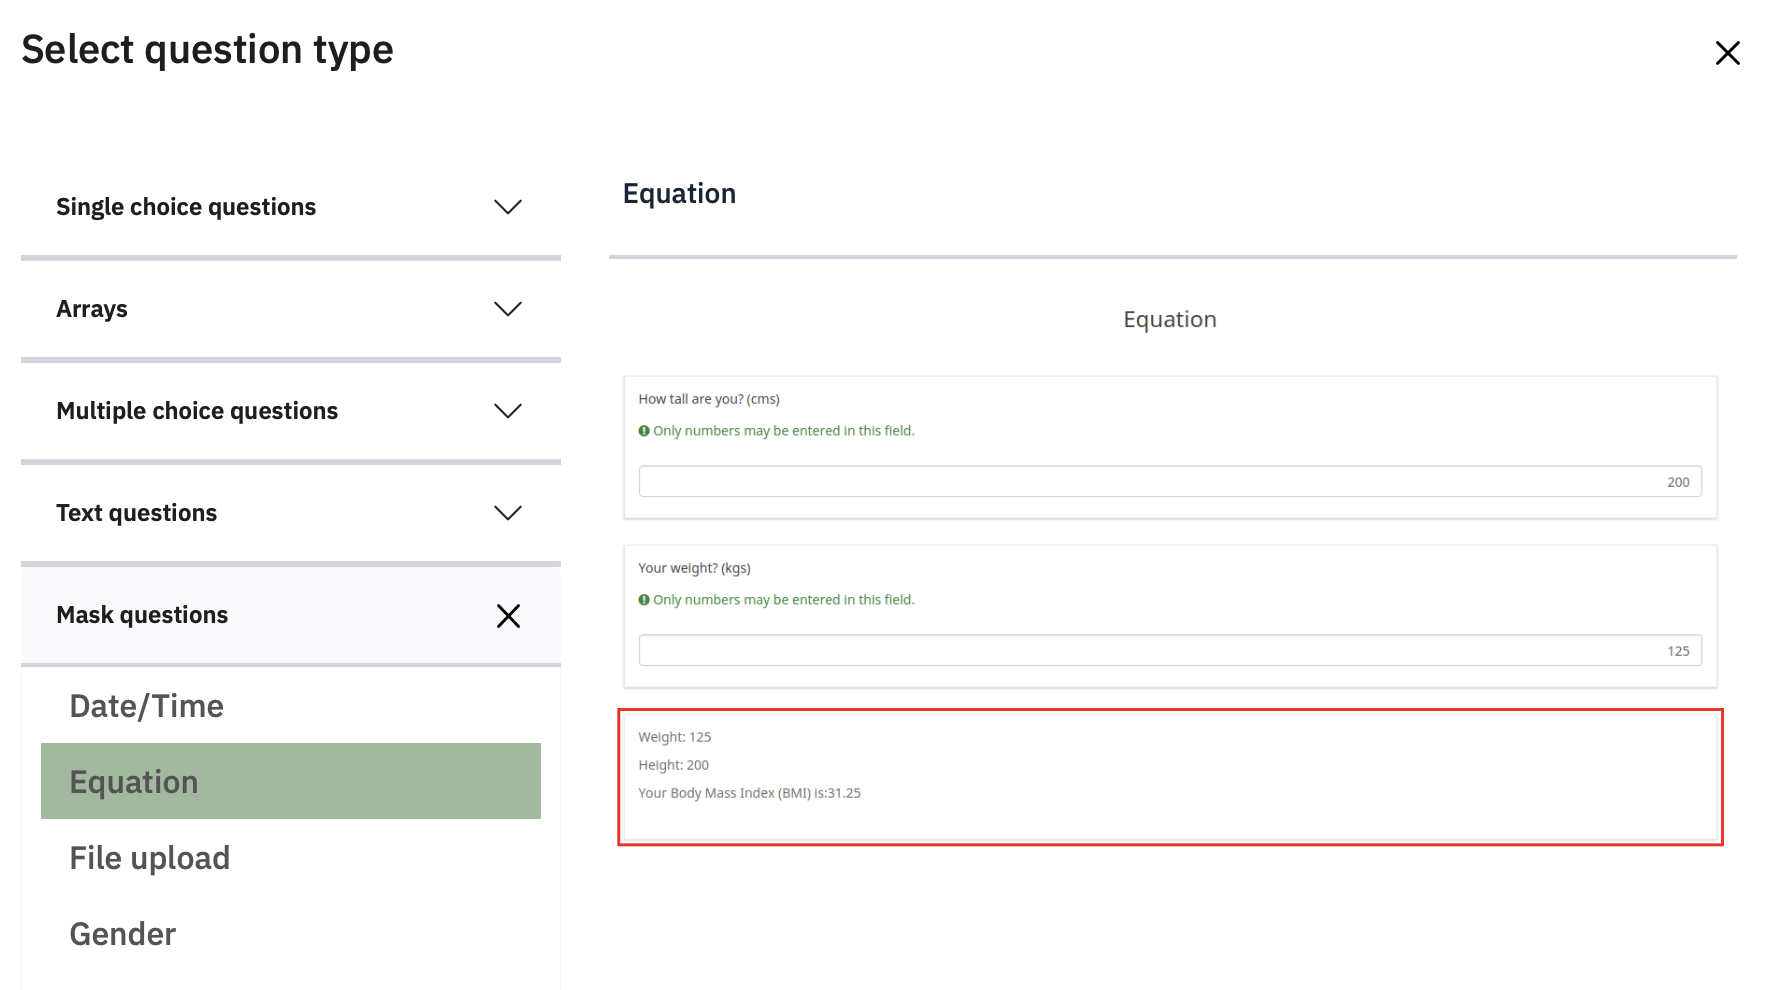Click the height input field showing 200

click(1169, 482)
